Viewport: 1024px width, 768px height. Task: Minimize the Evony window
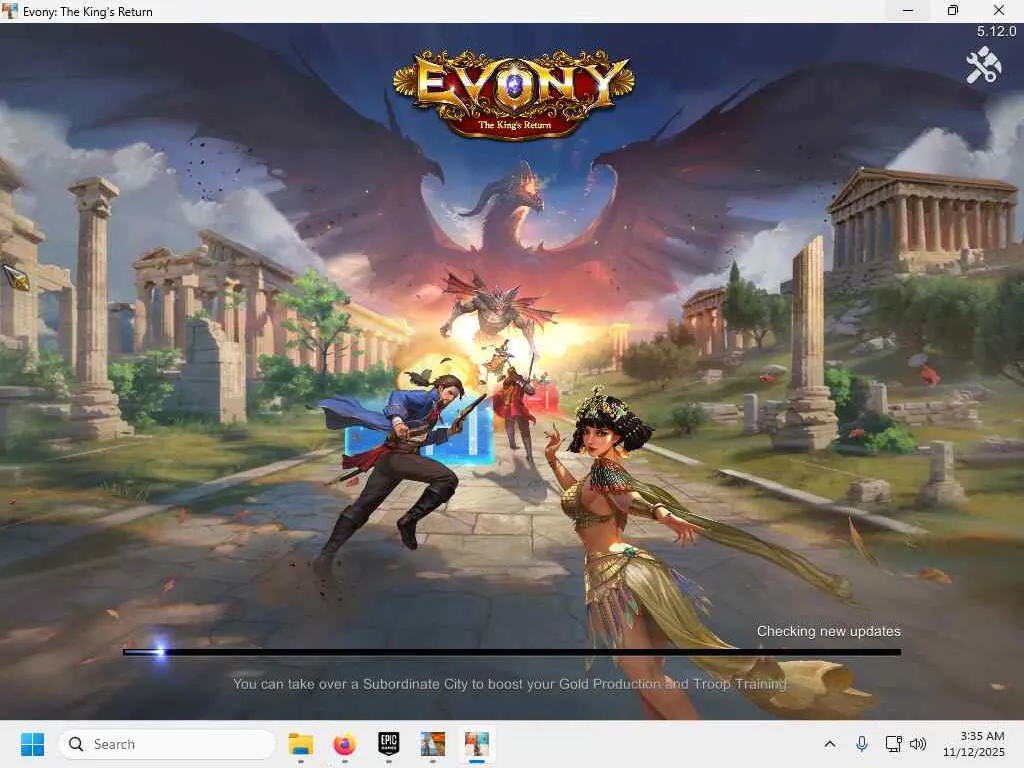pyautogui.click(x=908, y=11)
